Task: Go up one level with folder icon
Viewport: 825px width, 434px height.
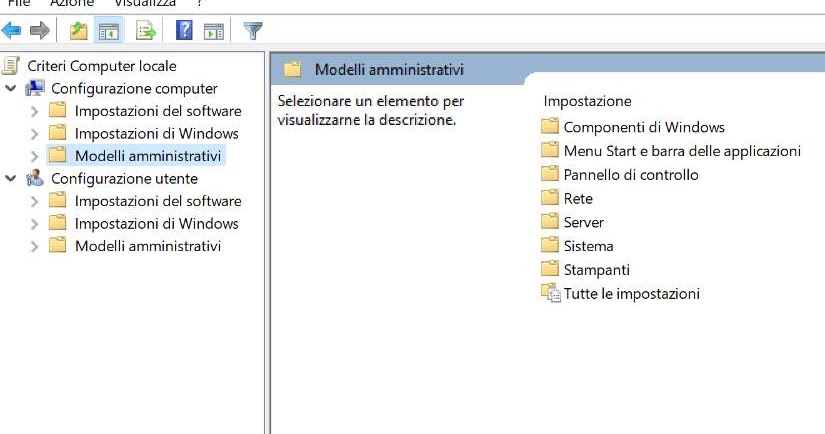Action: pyautogui.click(x=79, y=31)
